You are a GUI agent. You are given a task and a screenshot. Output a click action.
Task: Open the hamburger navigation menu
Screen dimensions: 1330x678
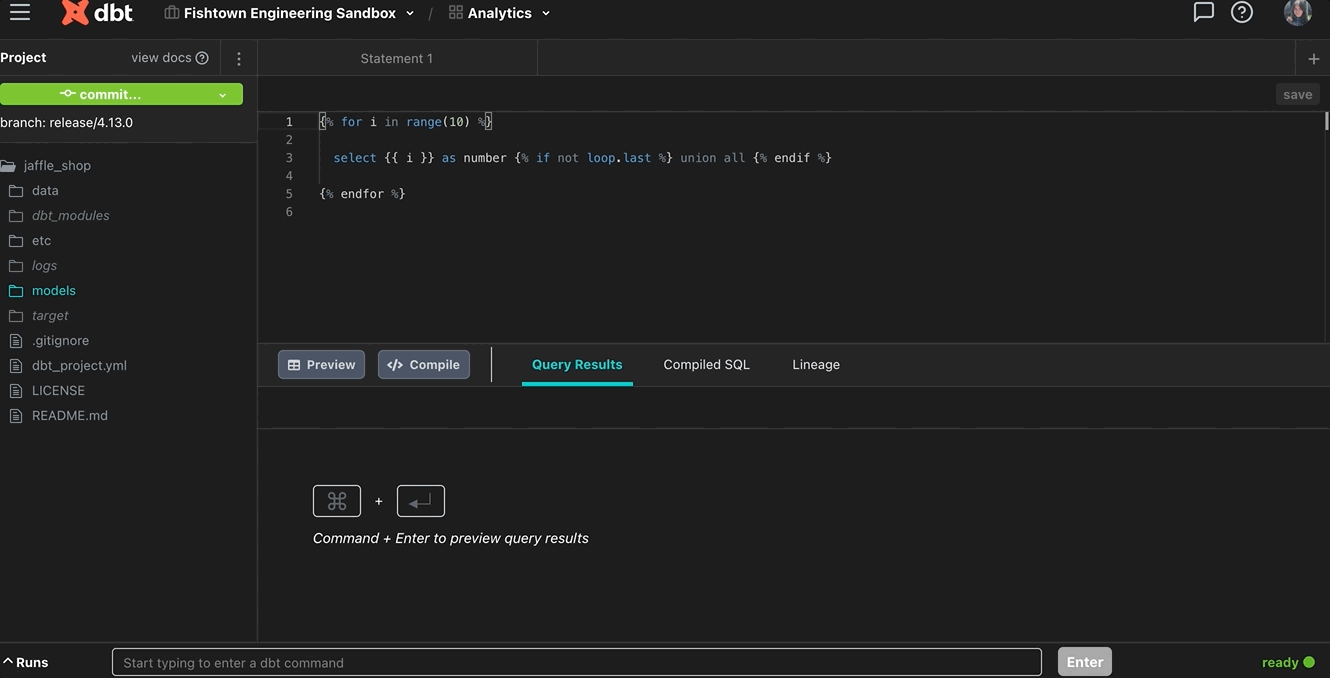(19, 12)
